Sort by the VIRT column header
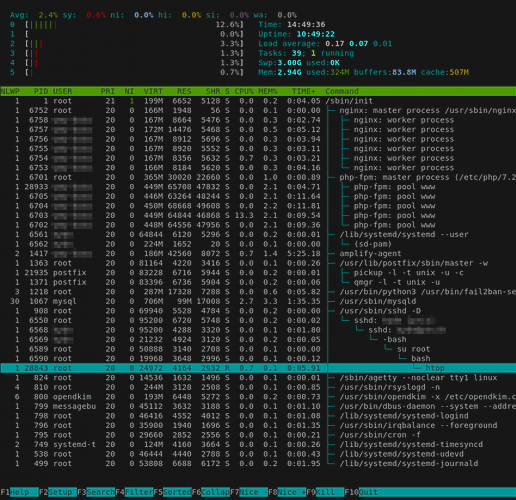 click(153, 91)
